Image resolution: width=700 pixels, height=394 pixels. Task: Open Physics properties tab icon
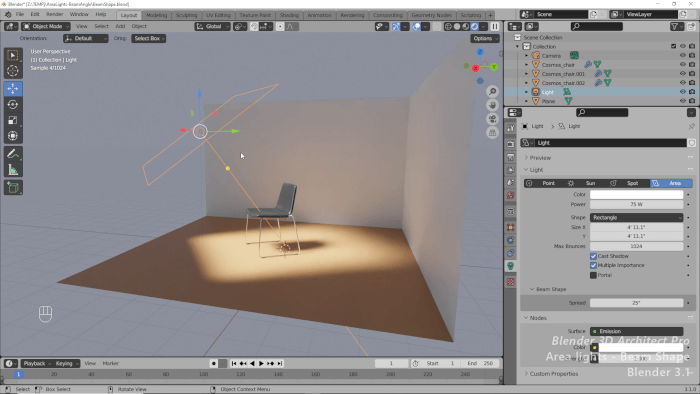click(x=511, y=240)
